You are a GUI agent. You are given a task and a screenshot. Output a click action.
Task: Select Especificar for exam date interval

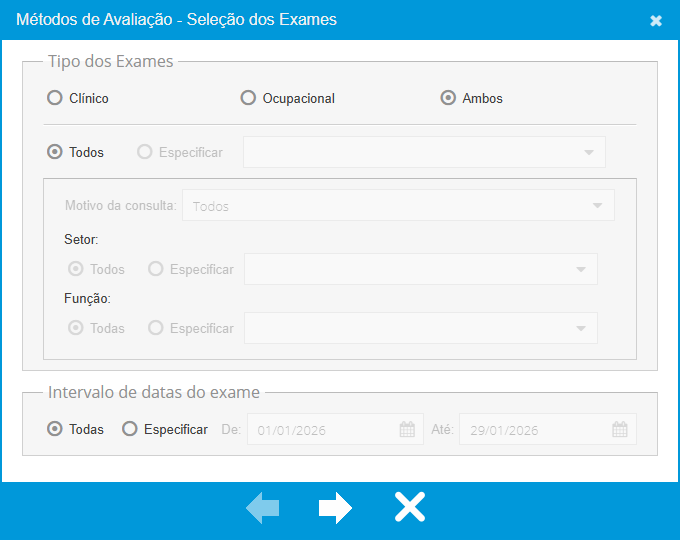130,429
